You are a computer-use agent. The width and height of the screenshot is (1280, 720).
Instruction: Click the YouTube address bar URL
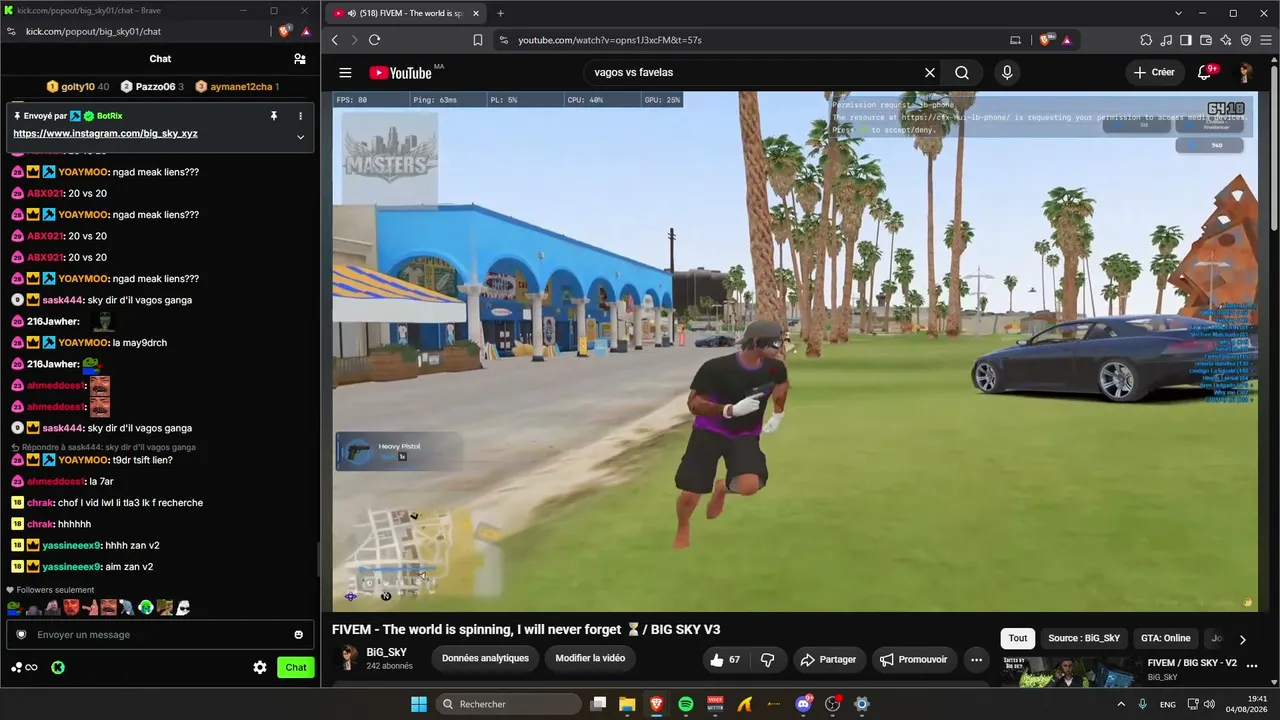[x=610, y=40]
